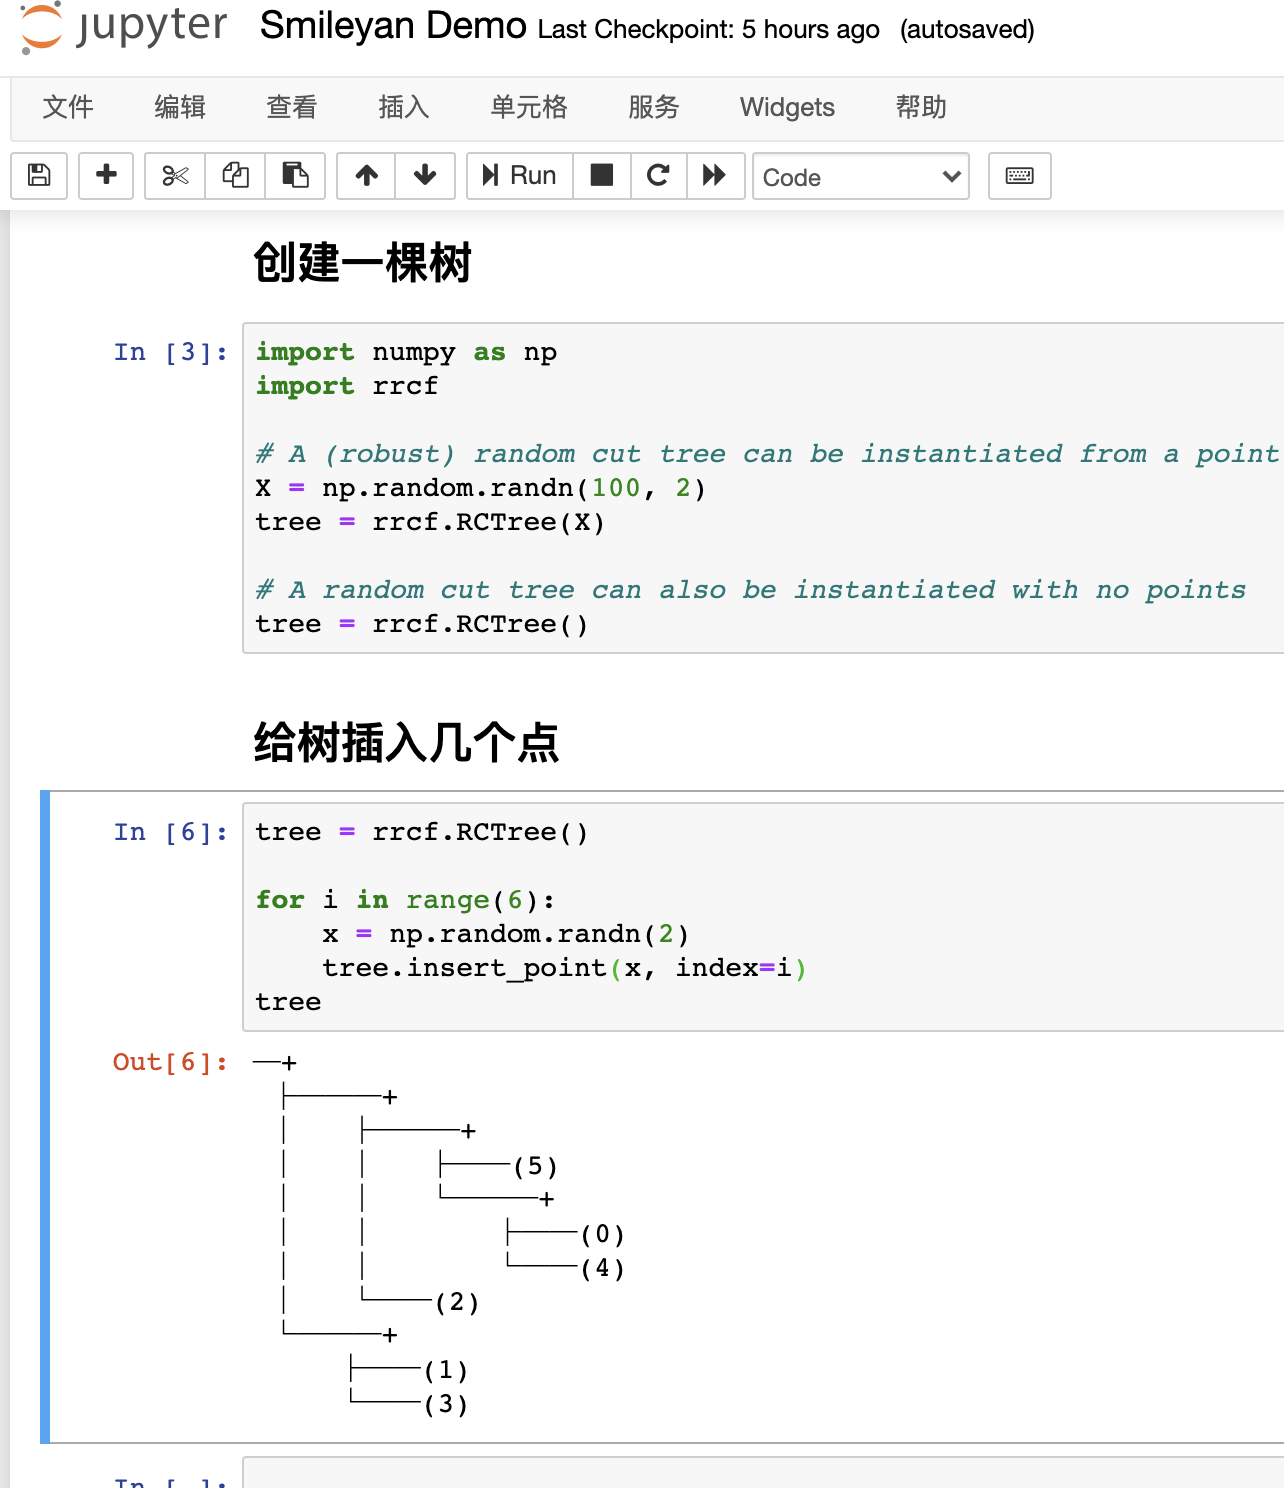Open the Widgets menu
Viewport: 1284px width, 1488px height.
pyautogui.click(x=787, y=107)
